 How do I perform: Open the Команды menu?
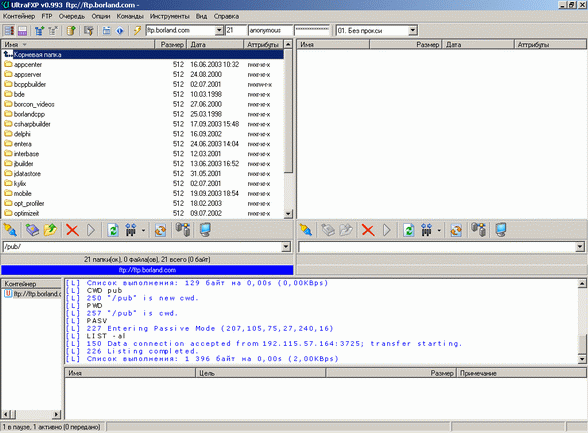pyautogui.click(x=130, y=16)
